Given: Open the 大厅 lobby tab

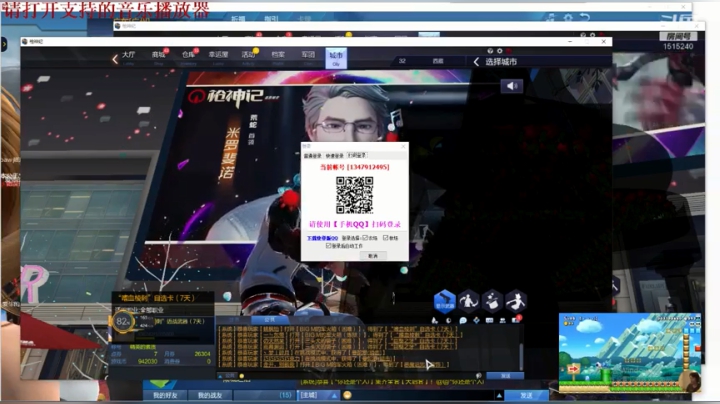Looking at the screenshot, I should coord(128,56).
